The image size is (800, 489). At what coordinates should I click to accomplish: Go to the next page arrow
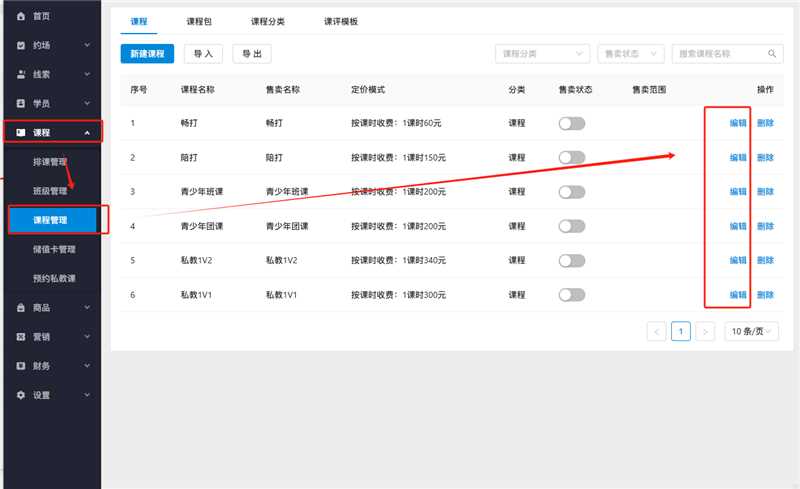tap(705, 332)
